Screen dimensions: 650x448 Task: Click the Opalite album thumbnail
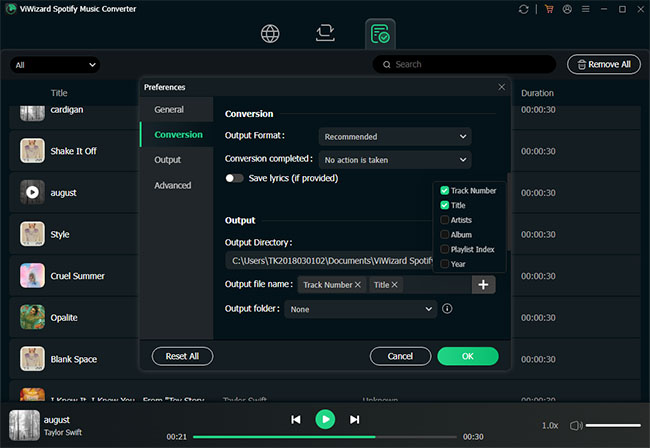tap(32, 317)
